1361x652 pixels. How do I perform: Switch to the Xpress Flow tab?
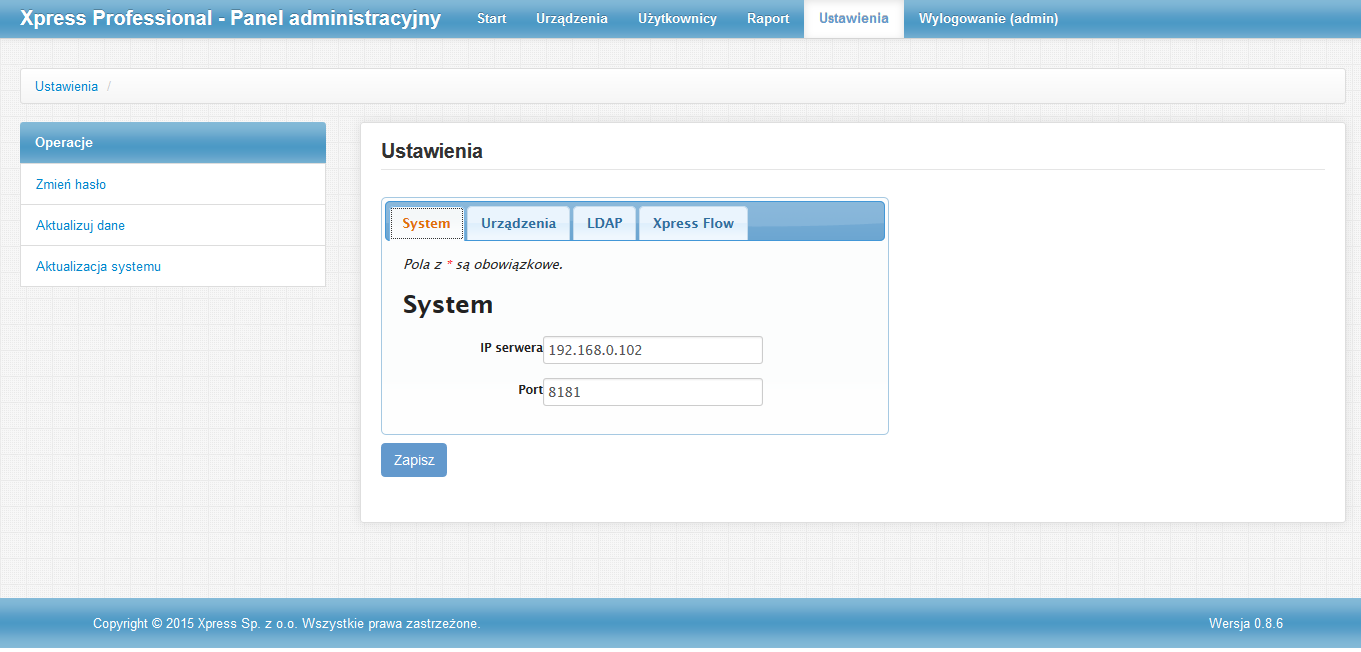(x=693, y=224)
